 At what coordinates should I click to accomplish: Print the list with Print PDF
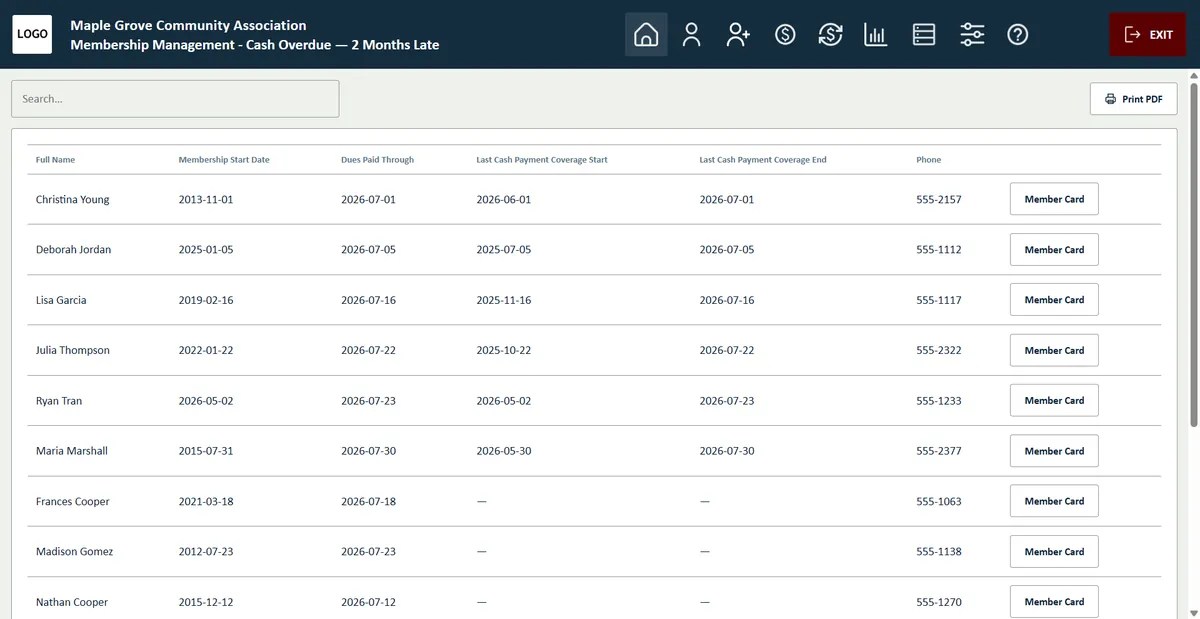(1133, 99)
